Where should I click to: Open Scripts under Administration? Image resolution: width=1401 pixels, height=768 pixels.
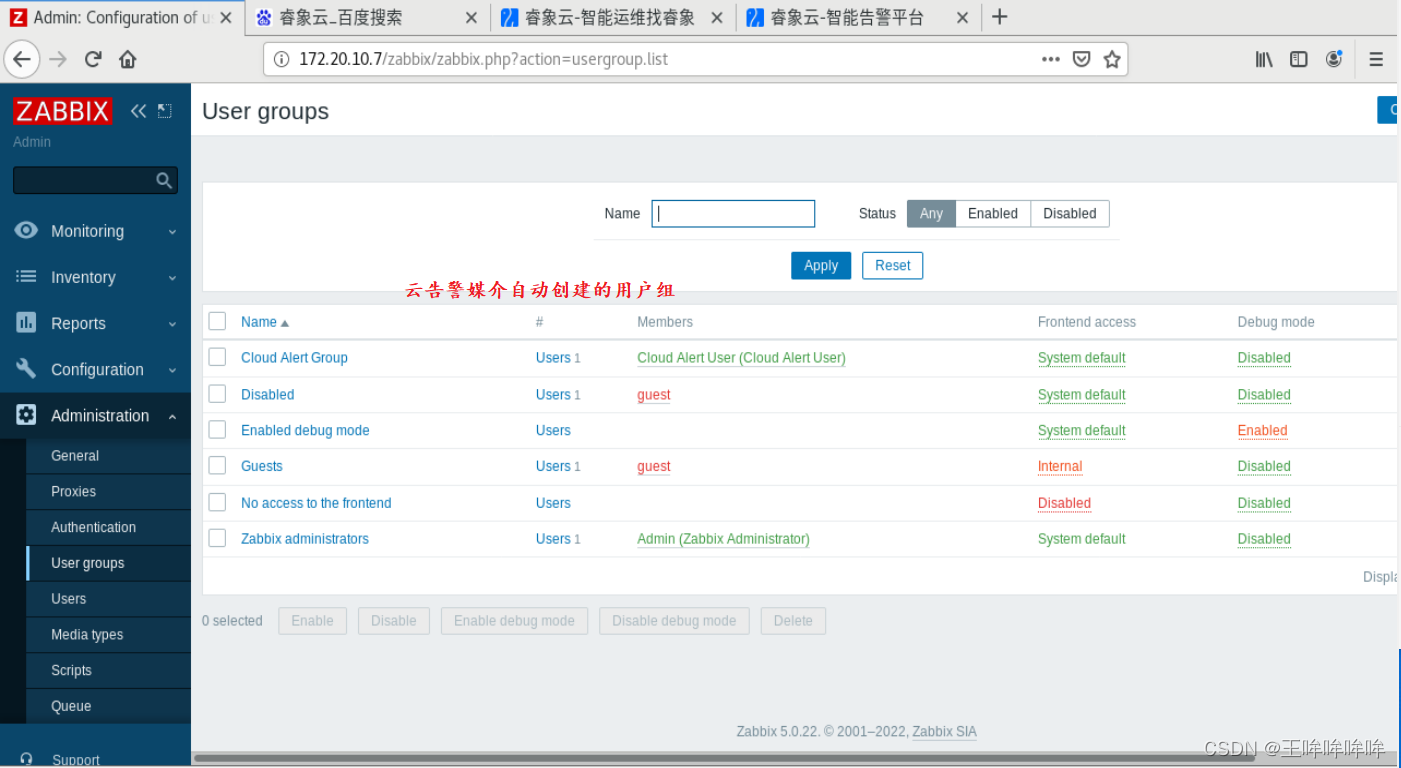pyautogui.click(x=108, y=671)
